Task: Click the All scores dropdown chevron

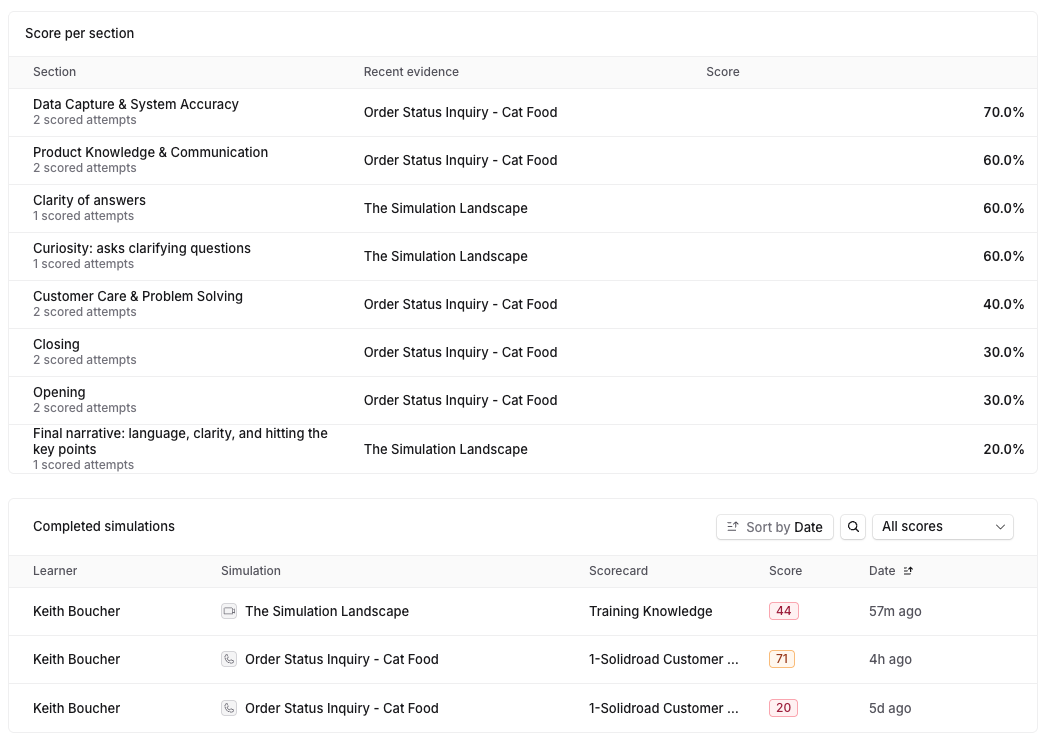Action: tap(1000, 527)
